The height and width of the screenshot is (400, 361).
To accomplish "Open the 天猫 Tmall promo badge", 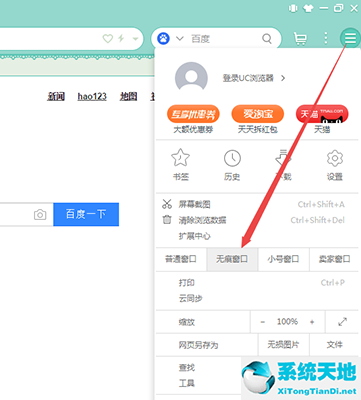I will pos(322,114).
